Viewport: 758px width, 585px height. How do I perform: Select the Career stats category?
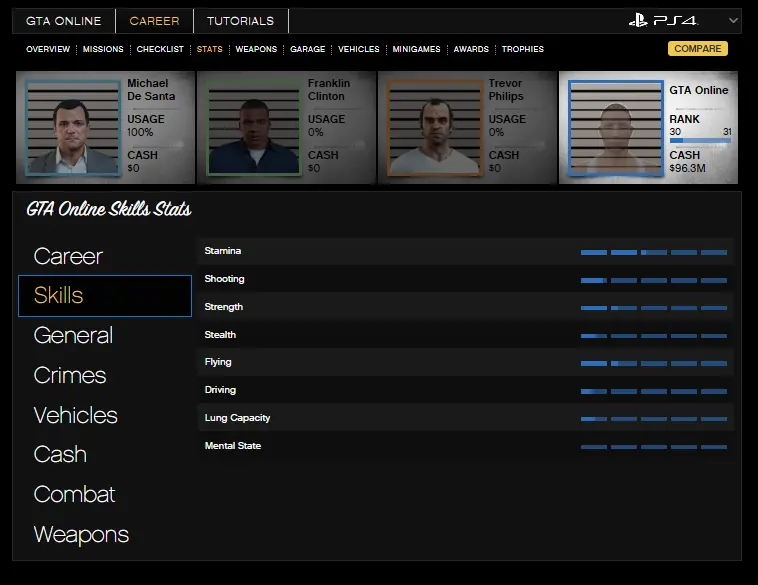click(x=68, y=256)
